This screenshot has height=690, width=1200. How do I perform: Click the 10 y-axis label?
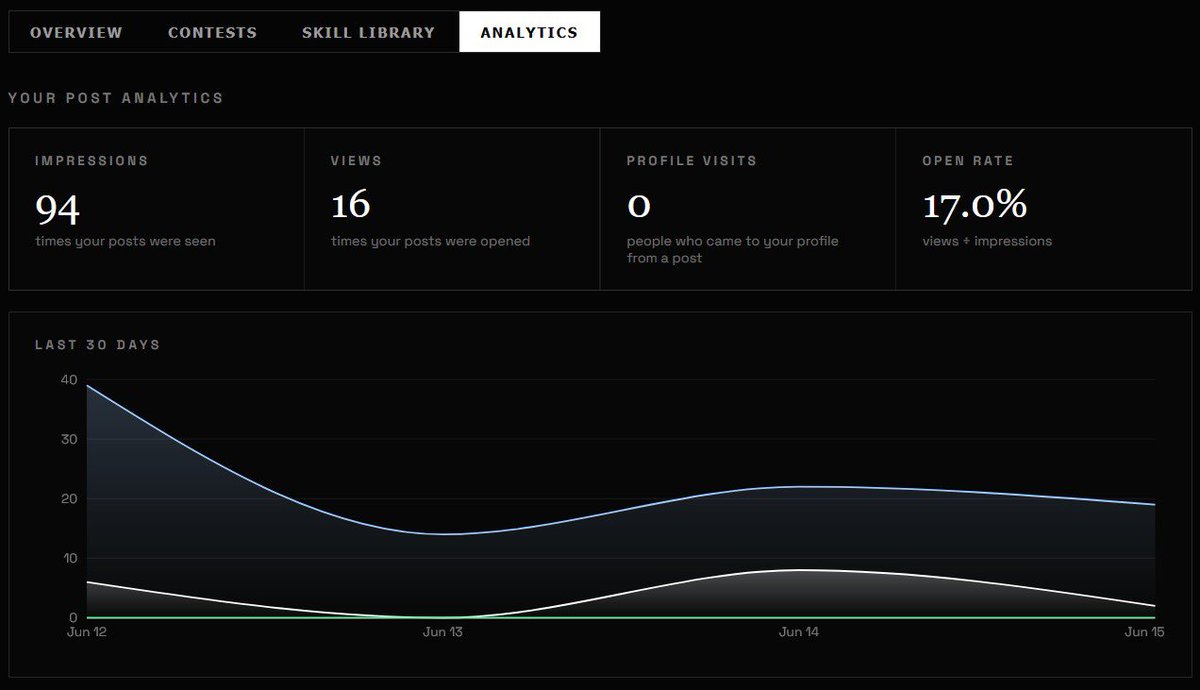(69, 558)
